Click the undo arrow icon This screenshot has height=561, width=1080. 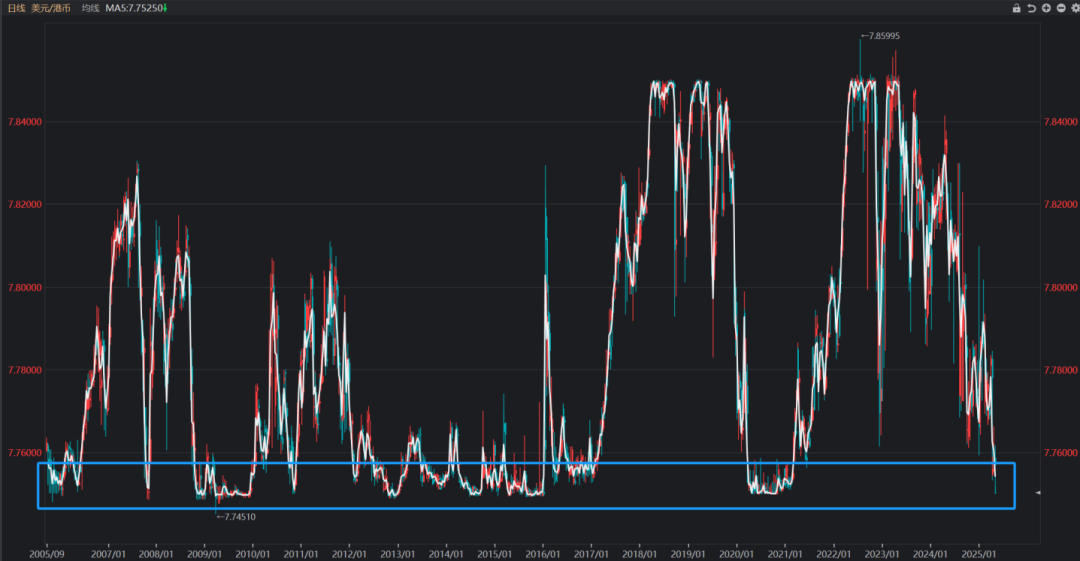[x=1031, y=8]
